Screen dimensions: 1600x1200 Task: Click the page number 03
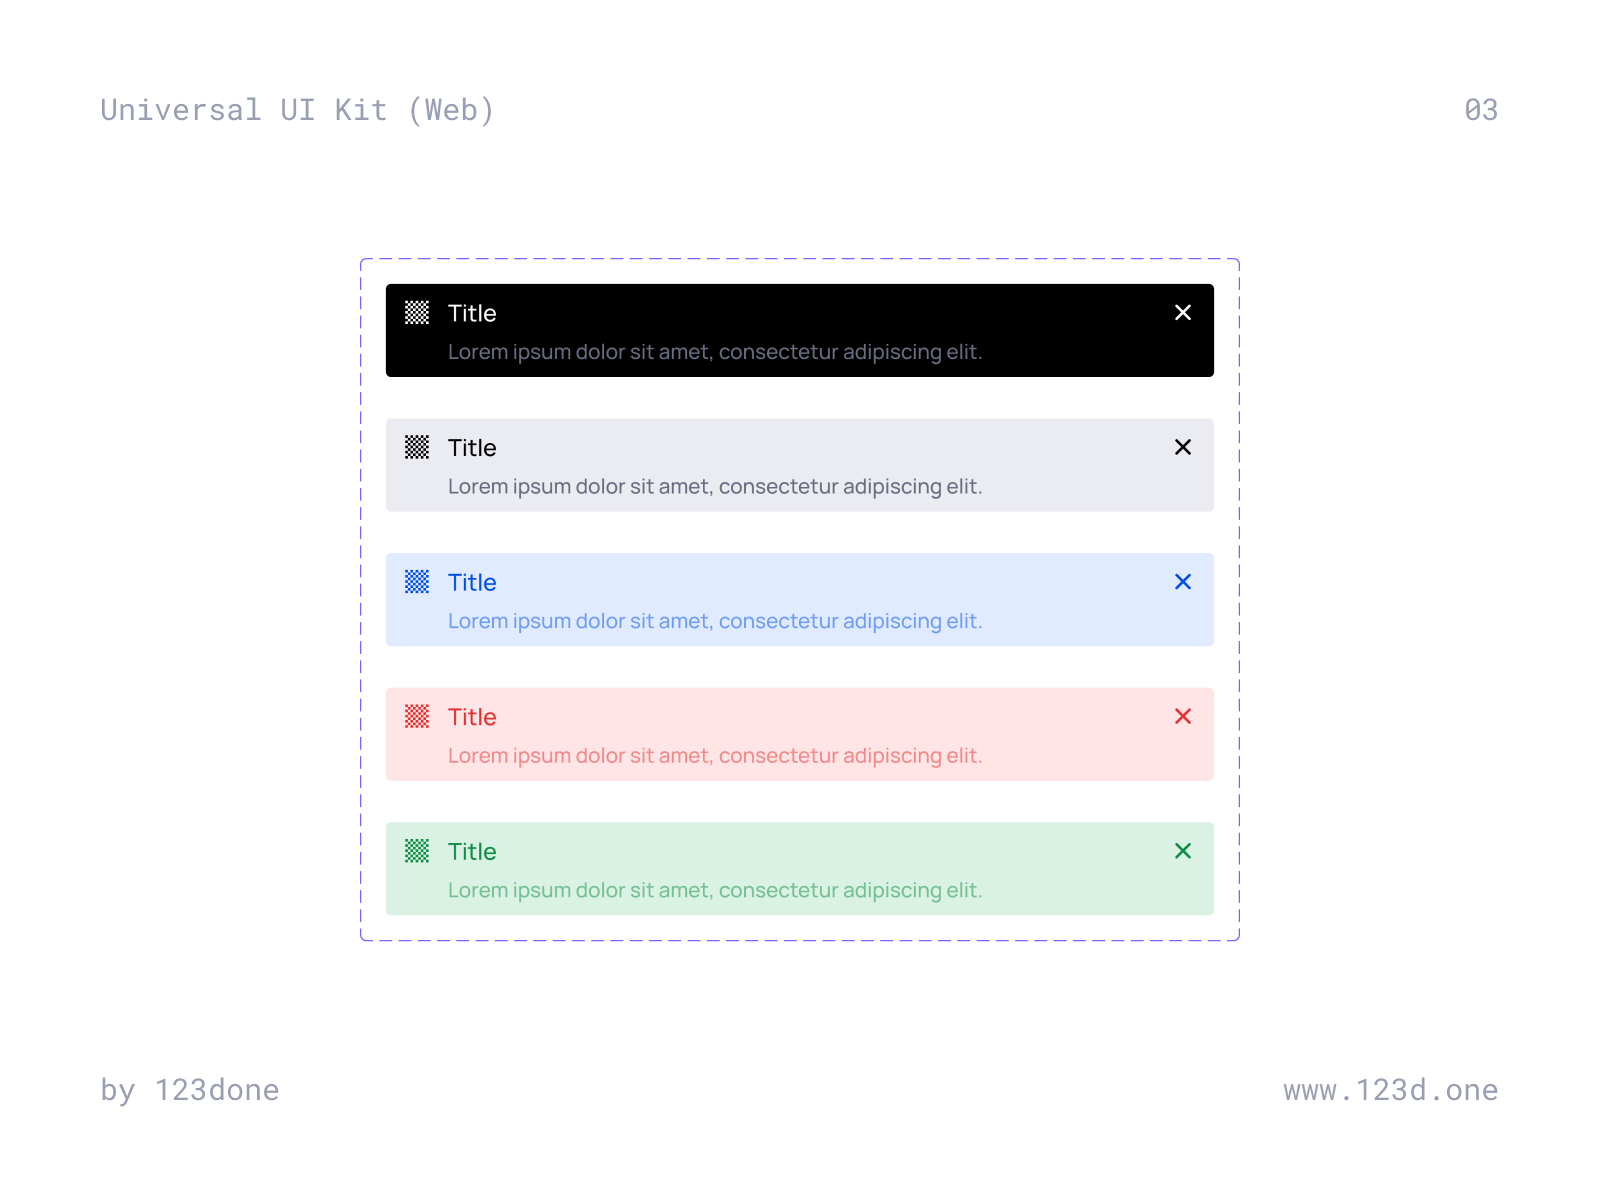[x=1480, y=110]
